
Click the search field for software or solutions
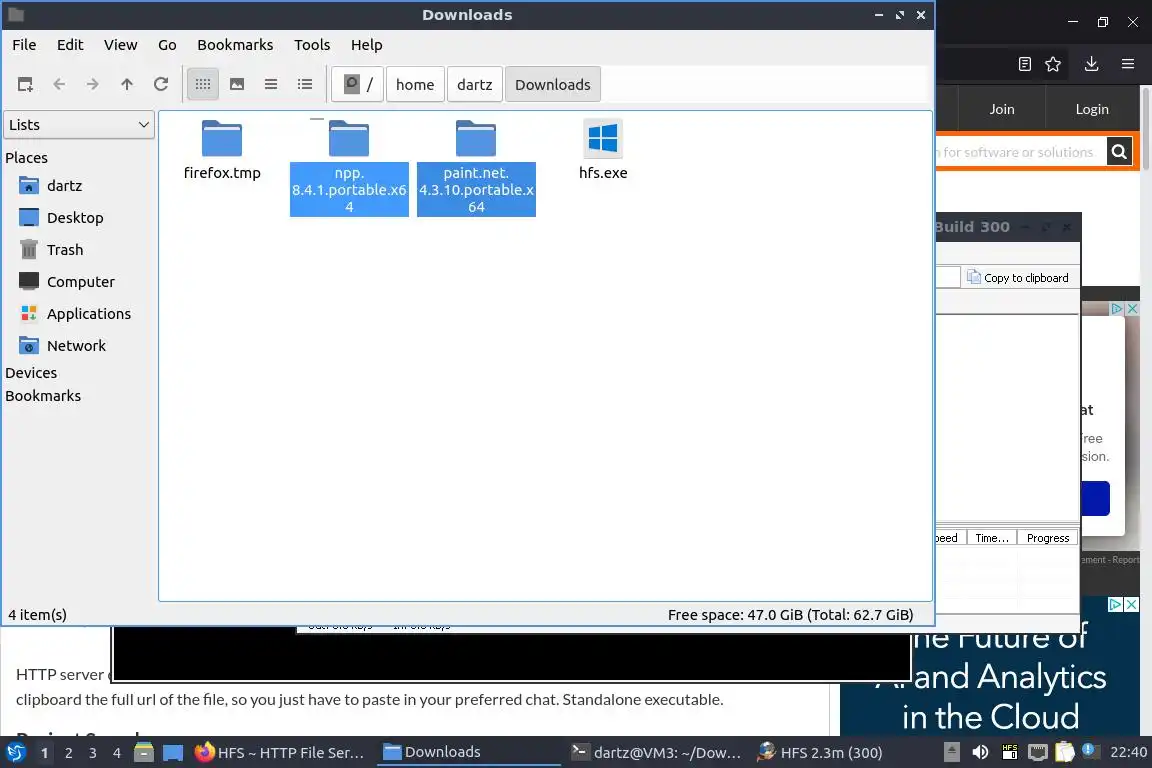tap(1020, 152)
